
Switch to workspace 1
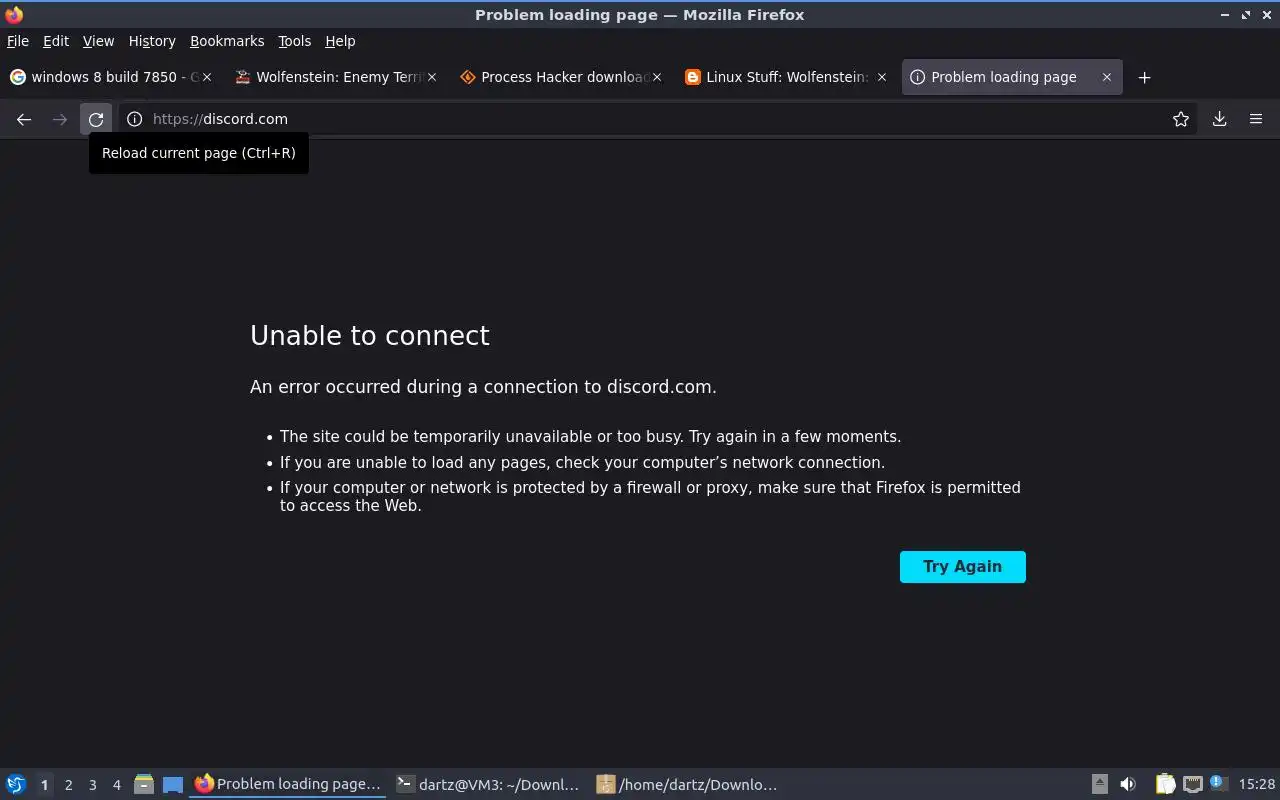click(44, 785)
